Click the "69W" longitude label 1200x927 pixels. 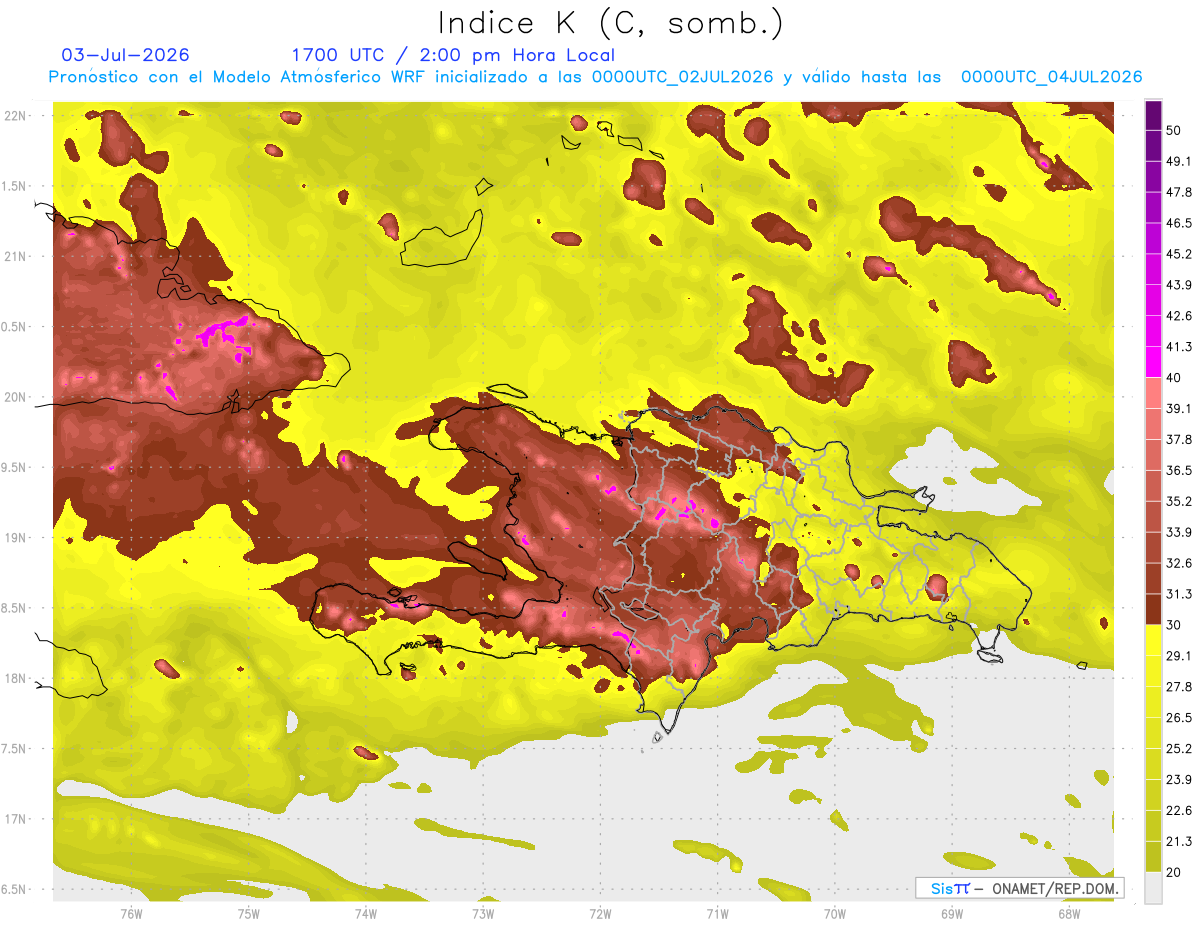point(952,913)
